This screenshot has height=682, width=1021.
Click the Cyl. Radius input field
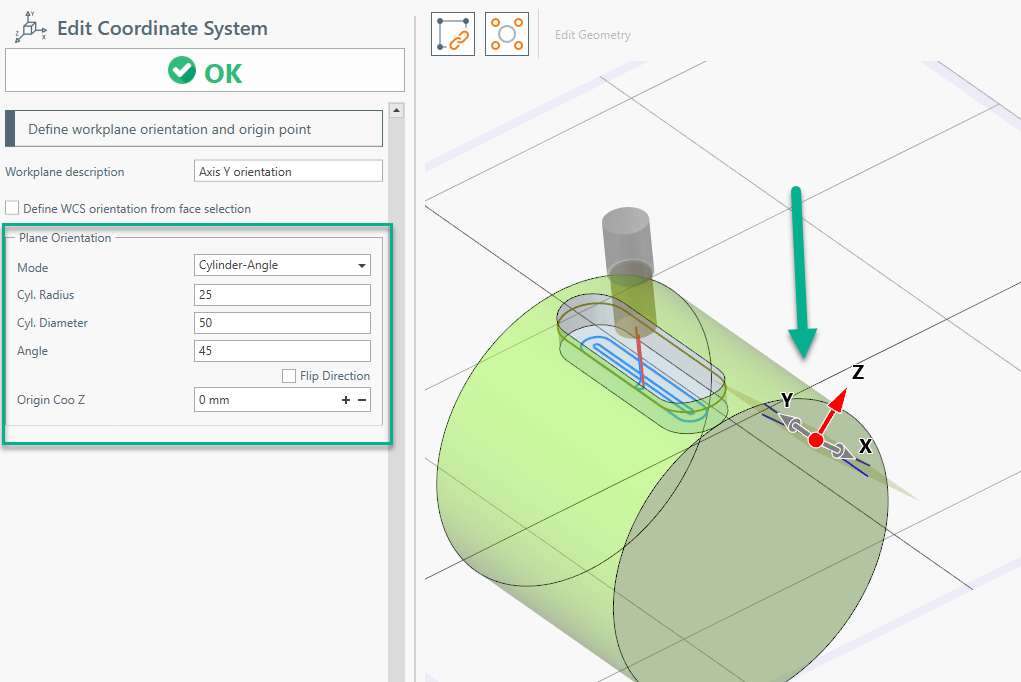click(x=282, y=295)
